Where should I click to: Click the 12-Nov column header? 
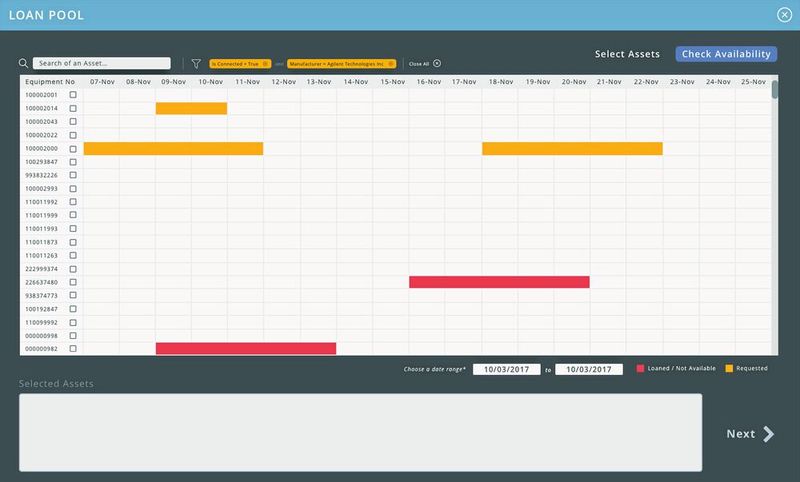coord(283,82)
